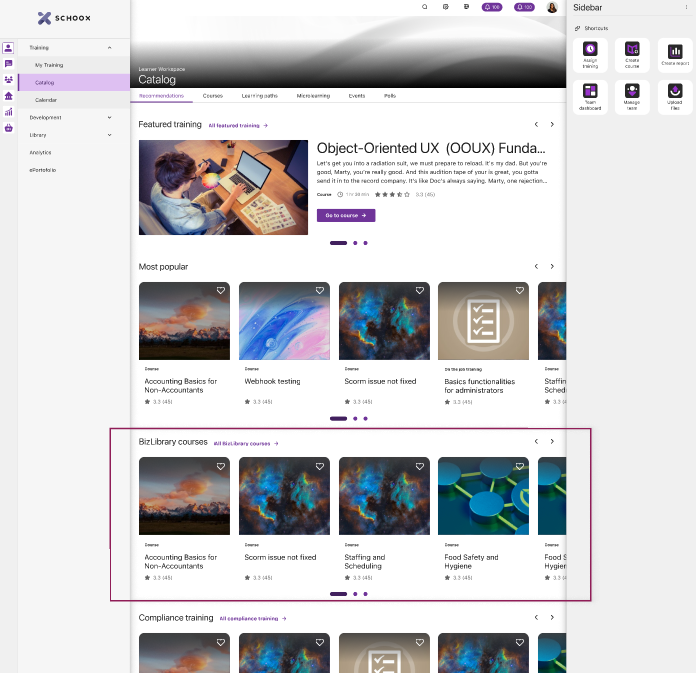Click the search icon in top bar
Image resolution: width=696 pixels, height=673 pixels.
point(424,7)
